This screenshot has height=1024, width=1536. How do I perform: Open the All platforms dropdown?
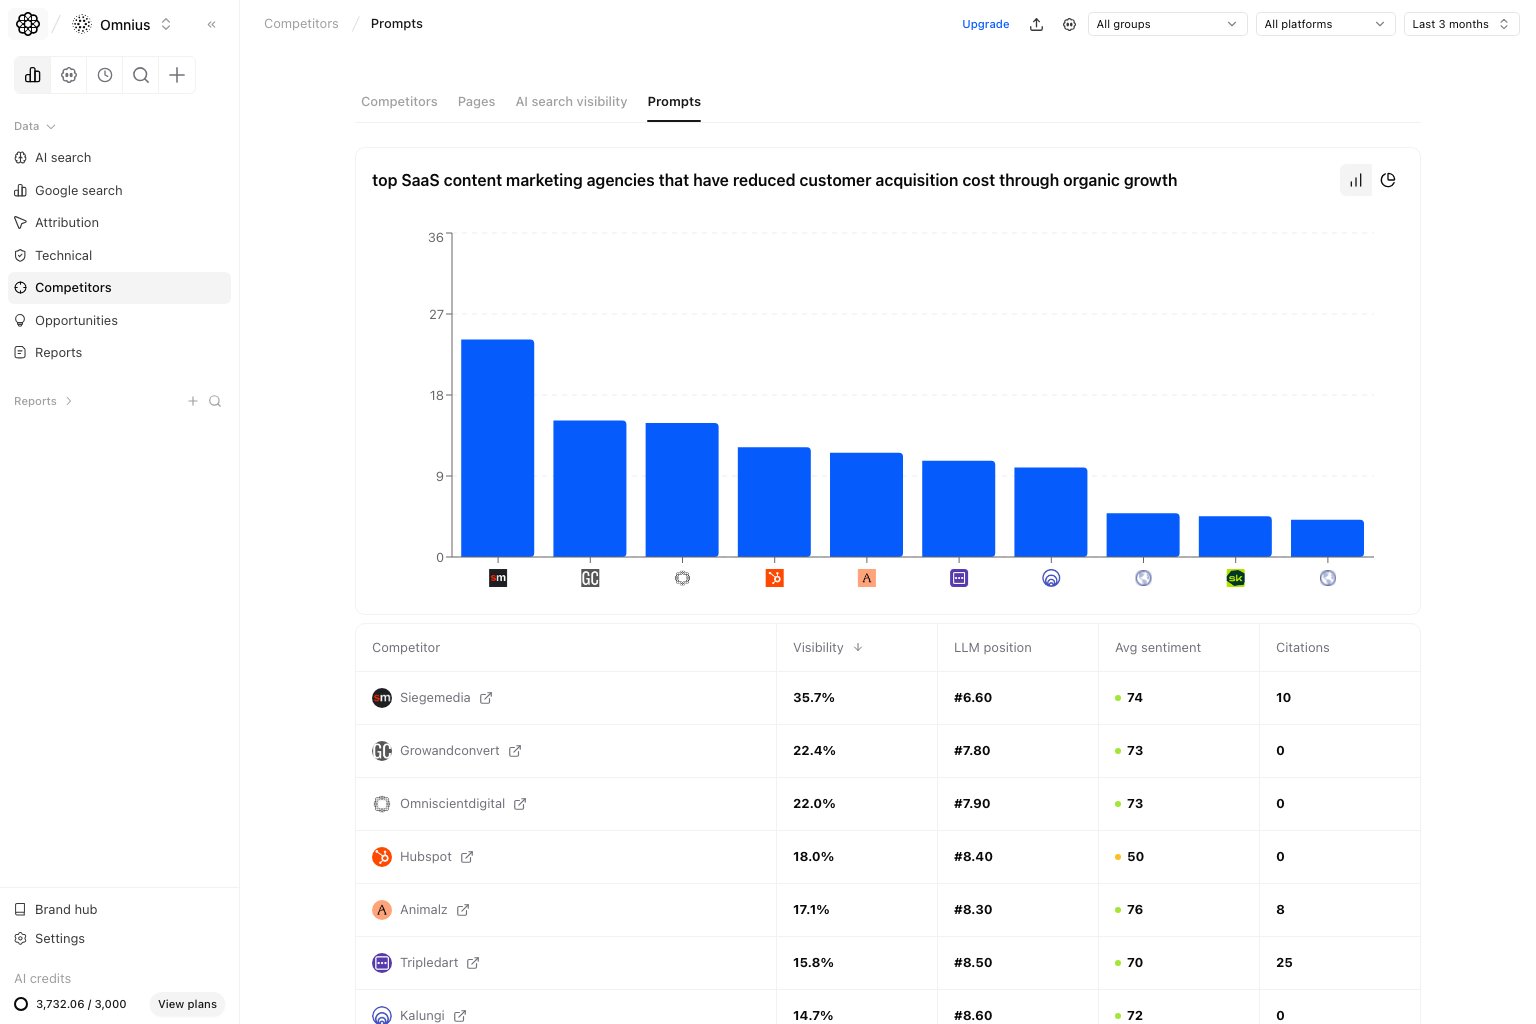tap(1325, 24)
